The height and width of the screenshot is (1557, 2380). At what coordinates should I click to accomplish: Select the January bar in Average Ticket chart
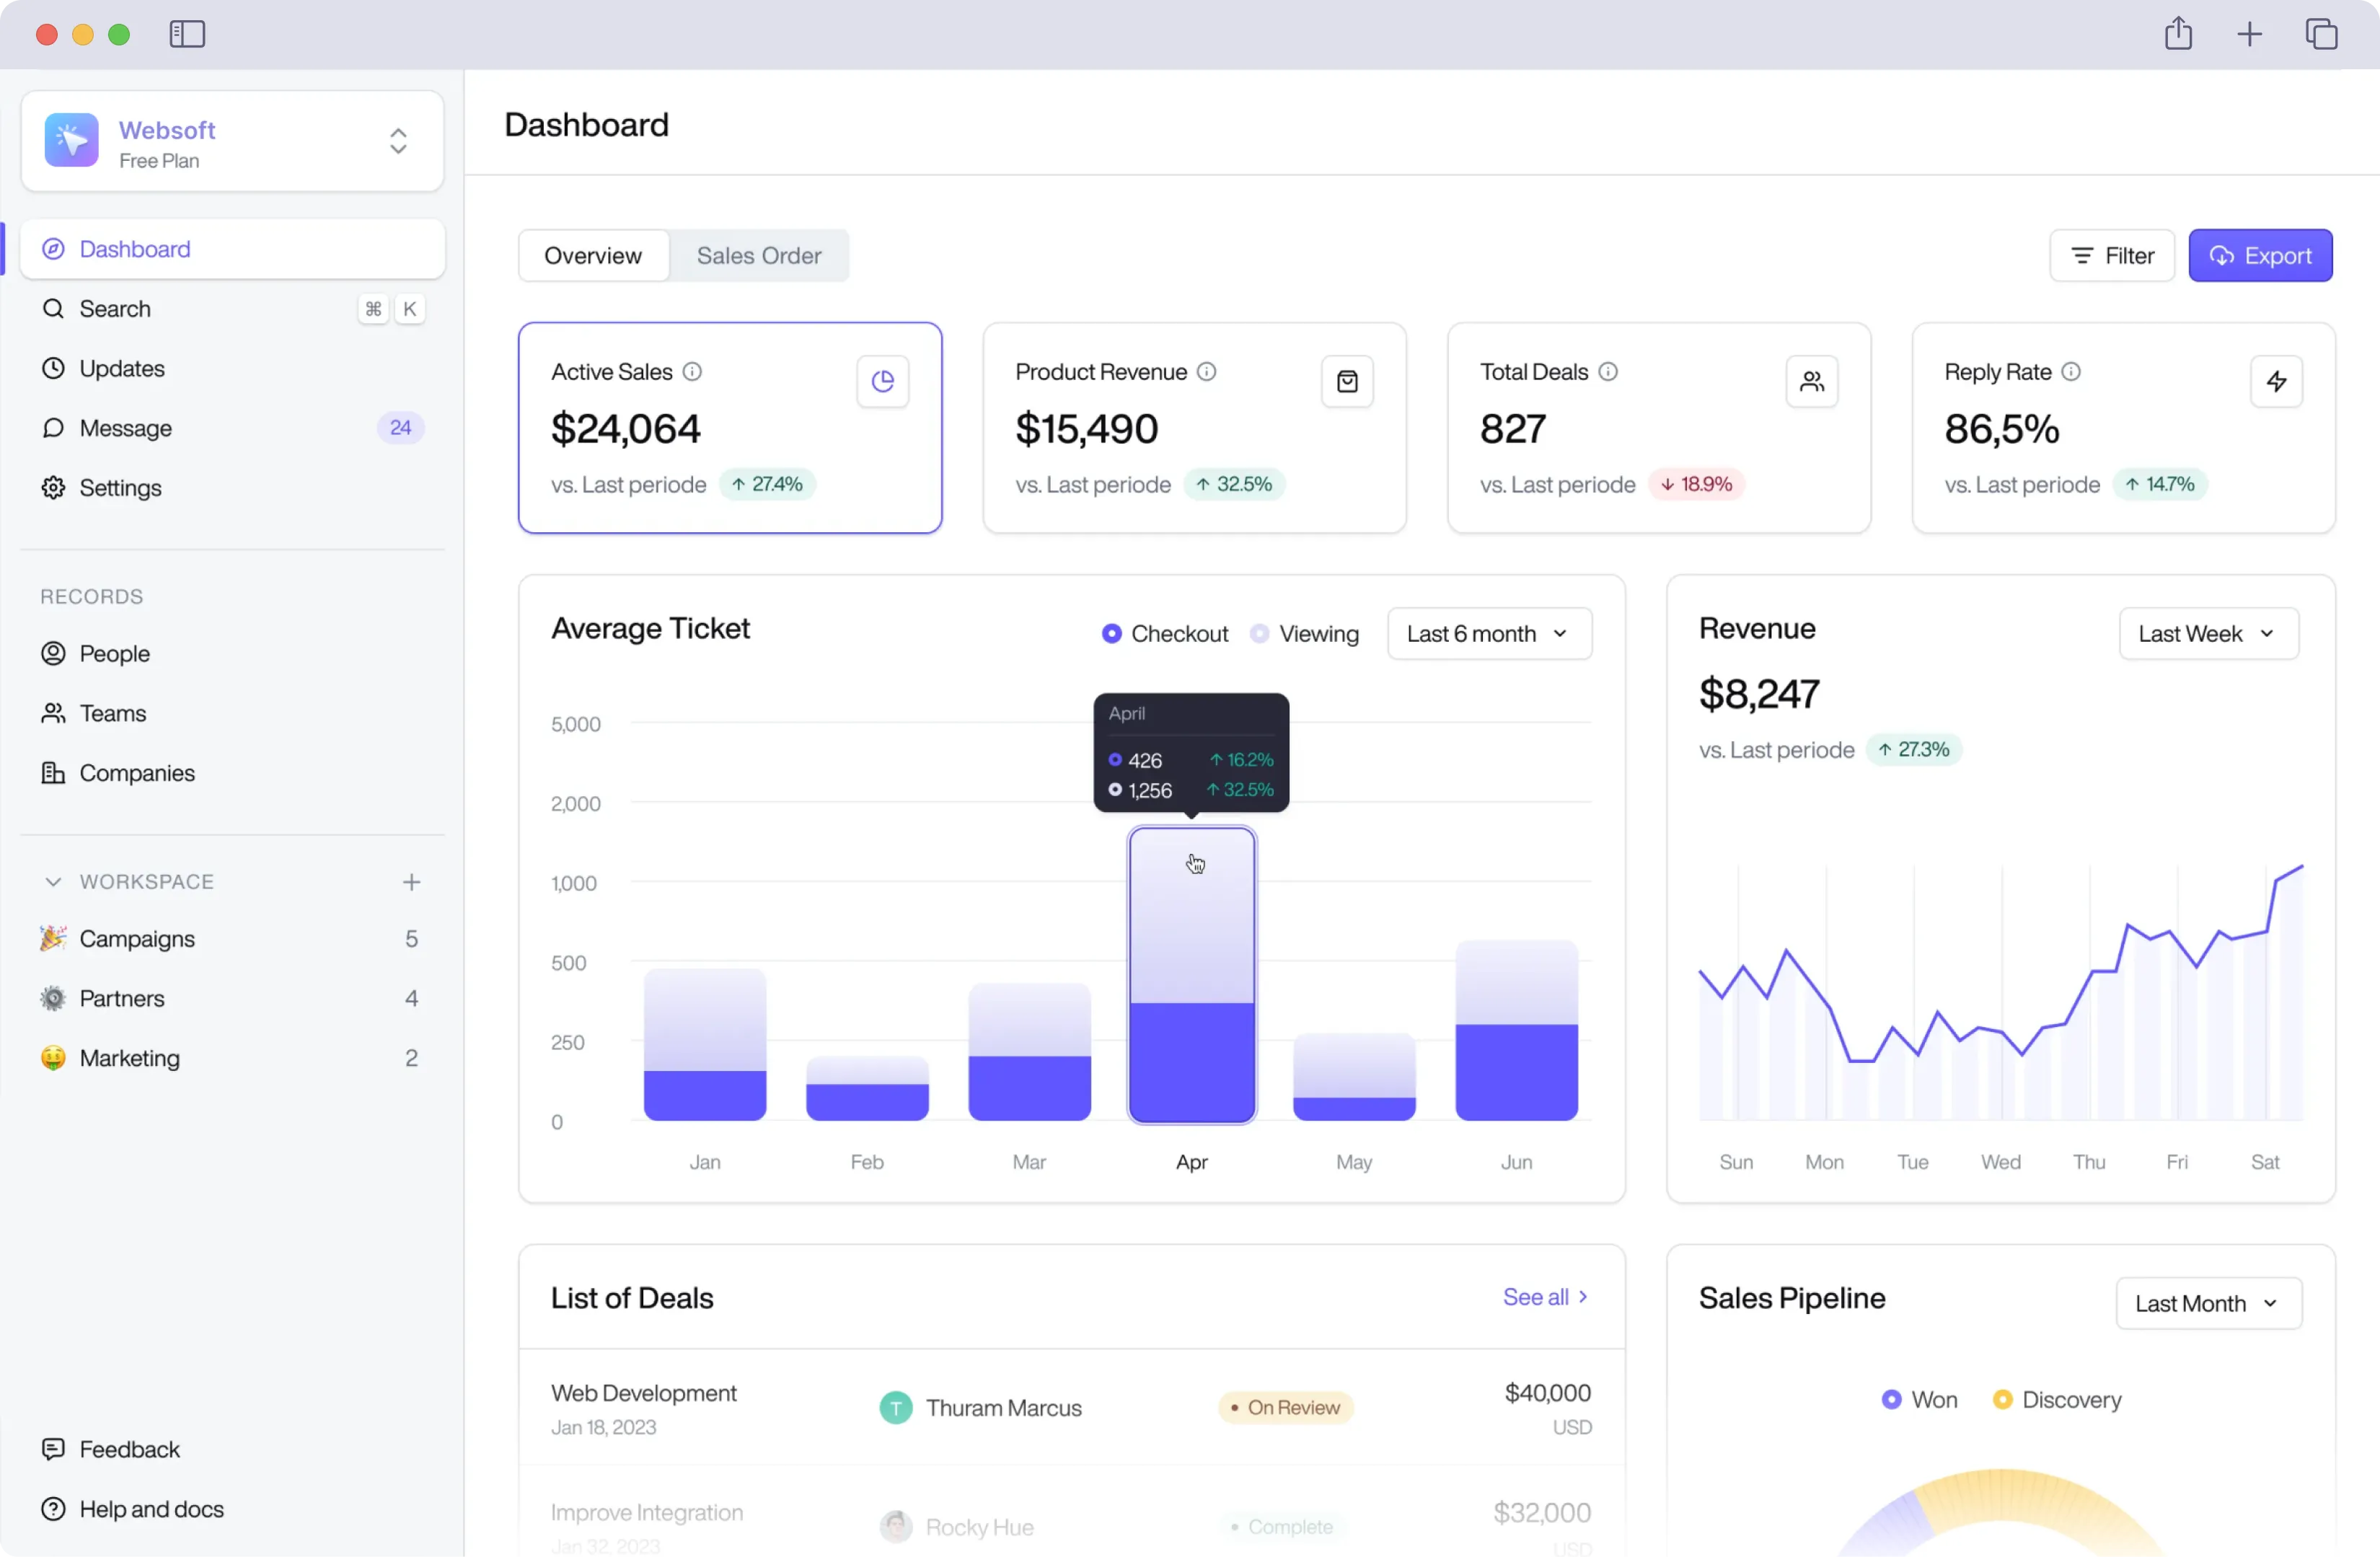point(704,1045)
